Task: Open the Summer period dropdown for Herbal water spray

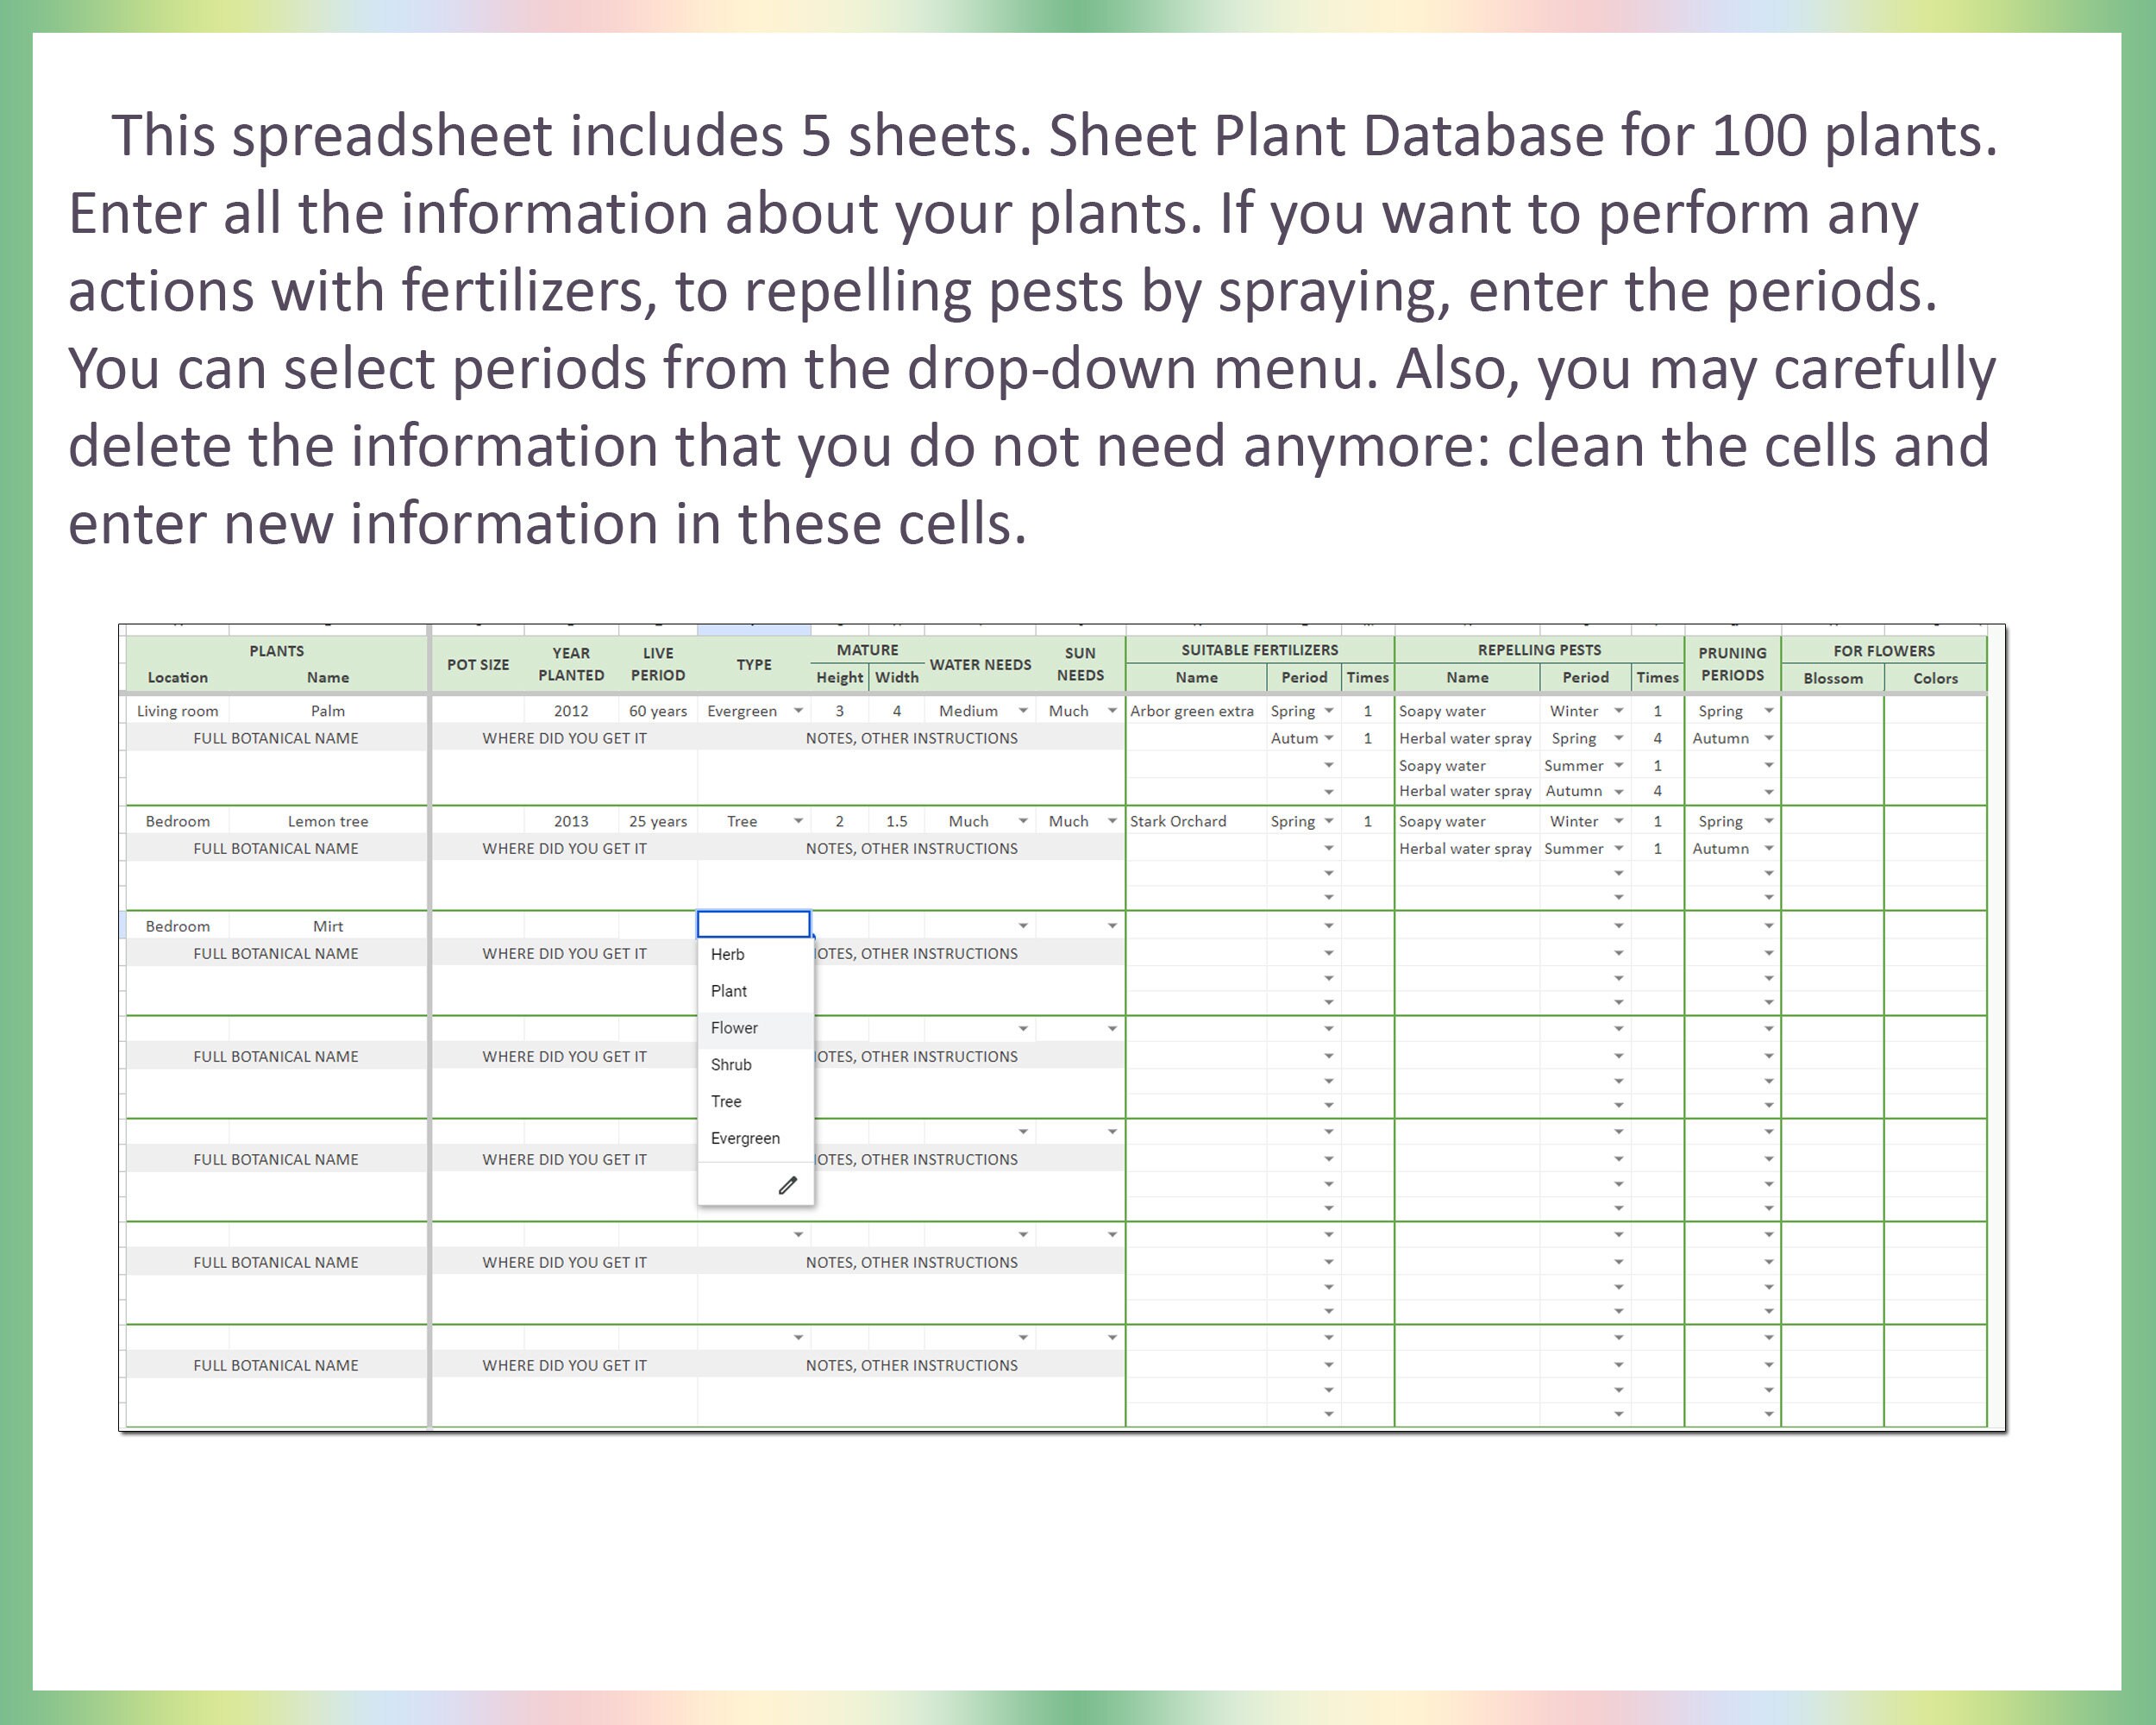Action: tap(1620, 848)
